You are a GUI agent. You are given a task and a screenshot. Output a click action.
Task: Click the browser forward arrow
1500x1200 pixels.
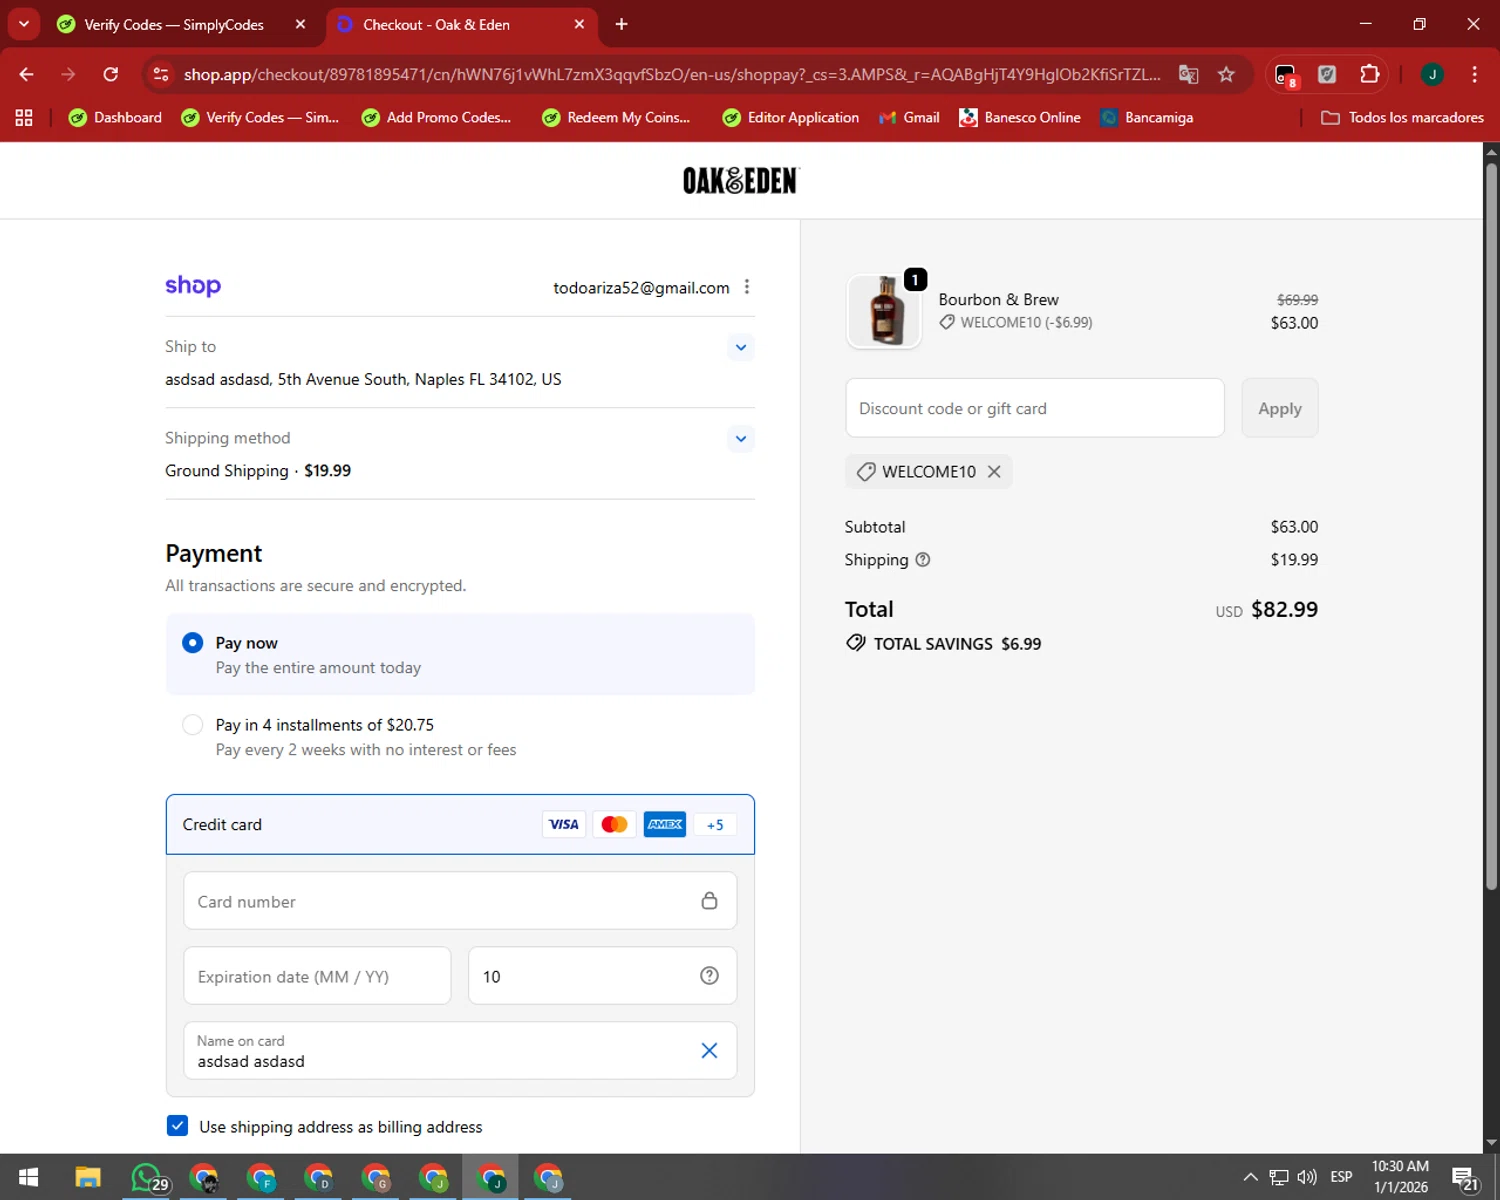[68, 74]
